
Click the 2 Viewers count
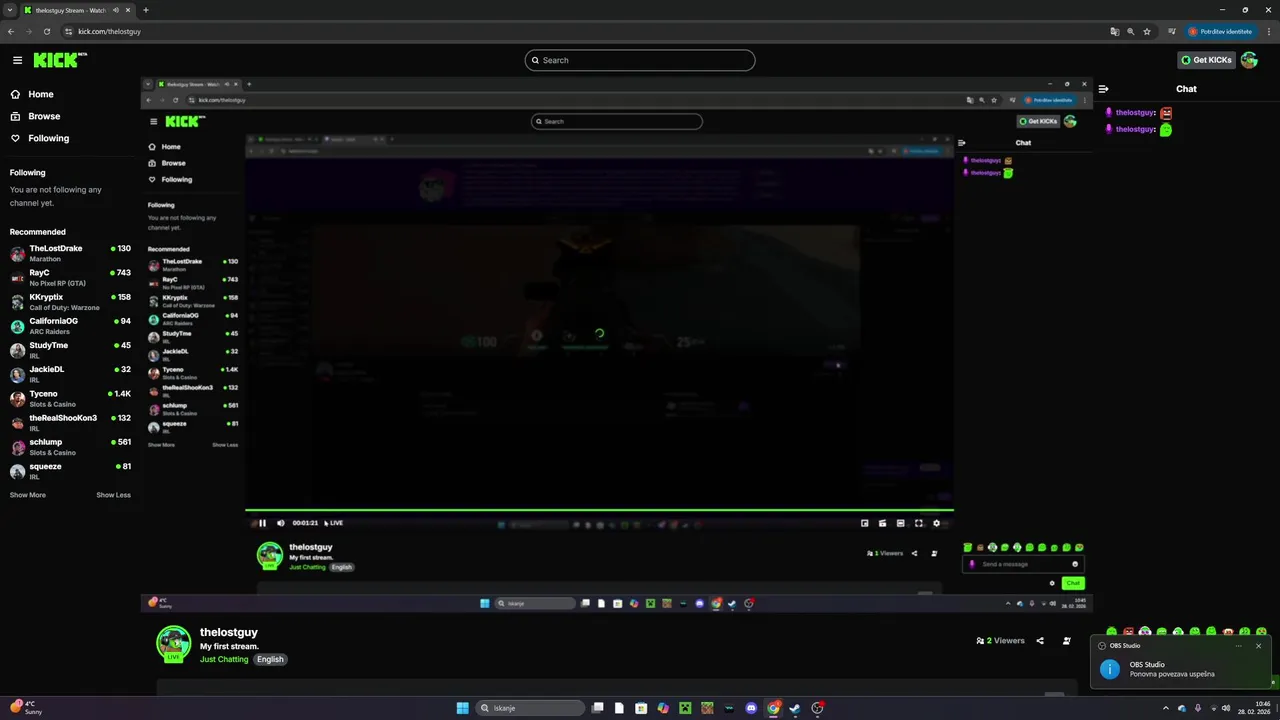pyautogui.click(x=1000, y=641)
